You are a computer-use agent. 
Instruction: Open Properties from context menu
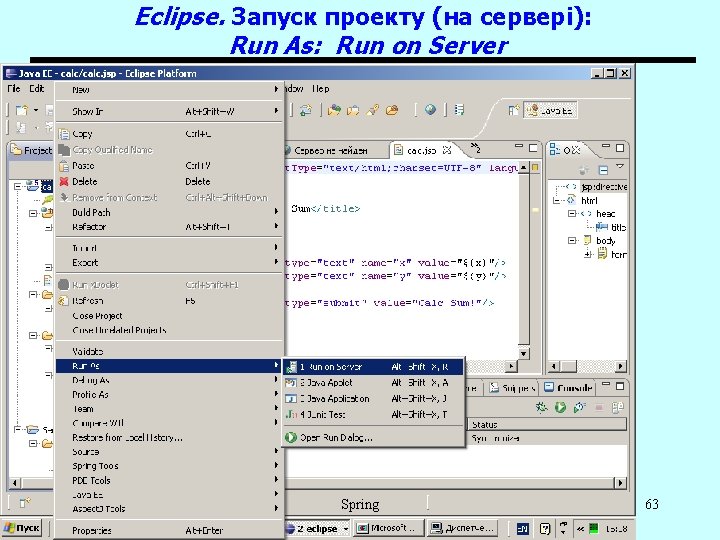[169, 530]
